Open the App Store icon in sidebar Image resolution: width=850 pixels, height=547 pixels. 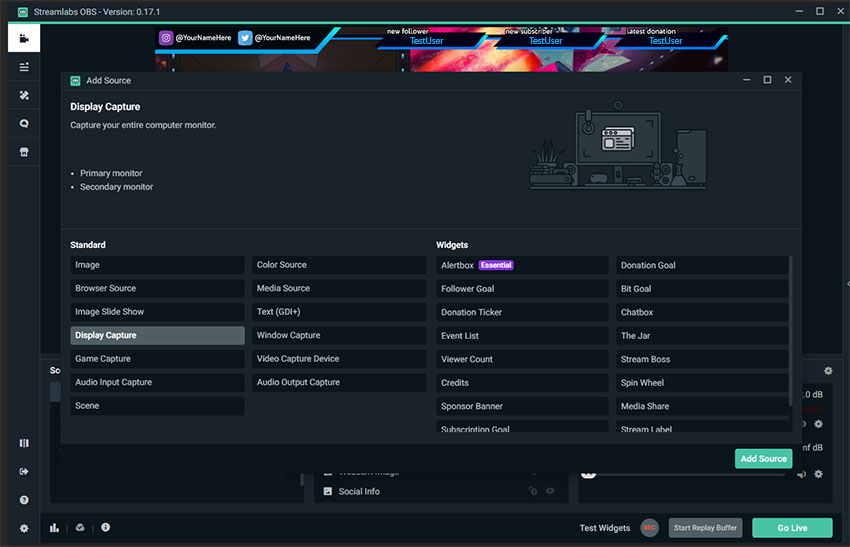pyautogui.click(x=24, y=152)
